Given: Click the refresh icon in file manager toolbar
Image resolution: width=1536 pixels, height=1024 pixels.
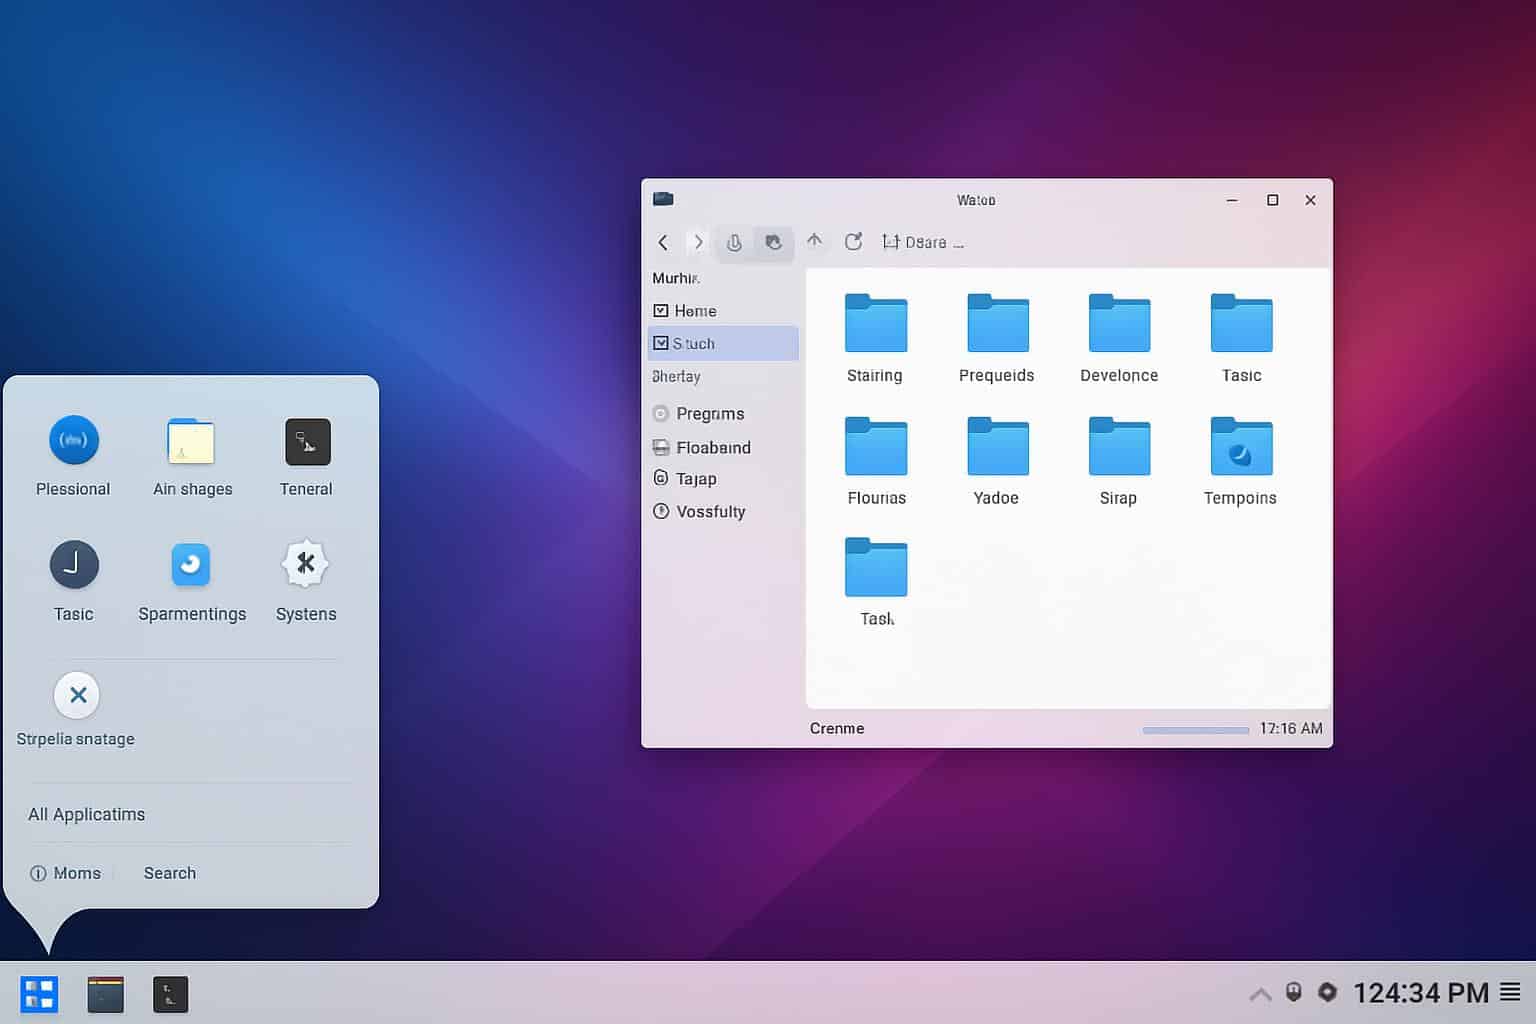Looking at the screenshot, I should (853, 242).
